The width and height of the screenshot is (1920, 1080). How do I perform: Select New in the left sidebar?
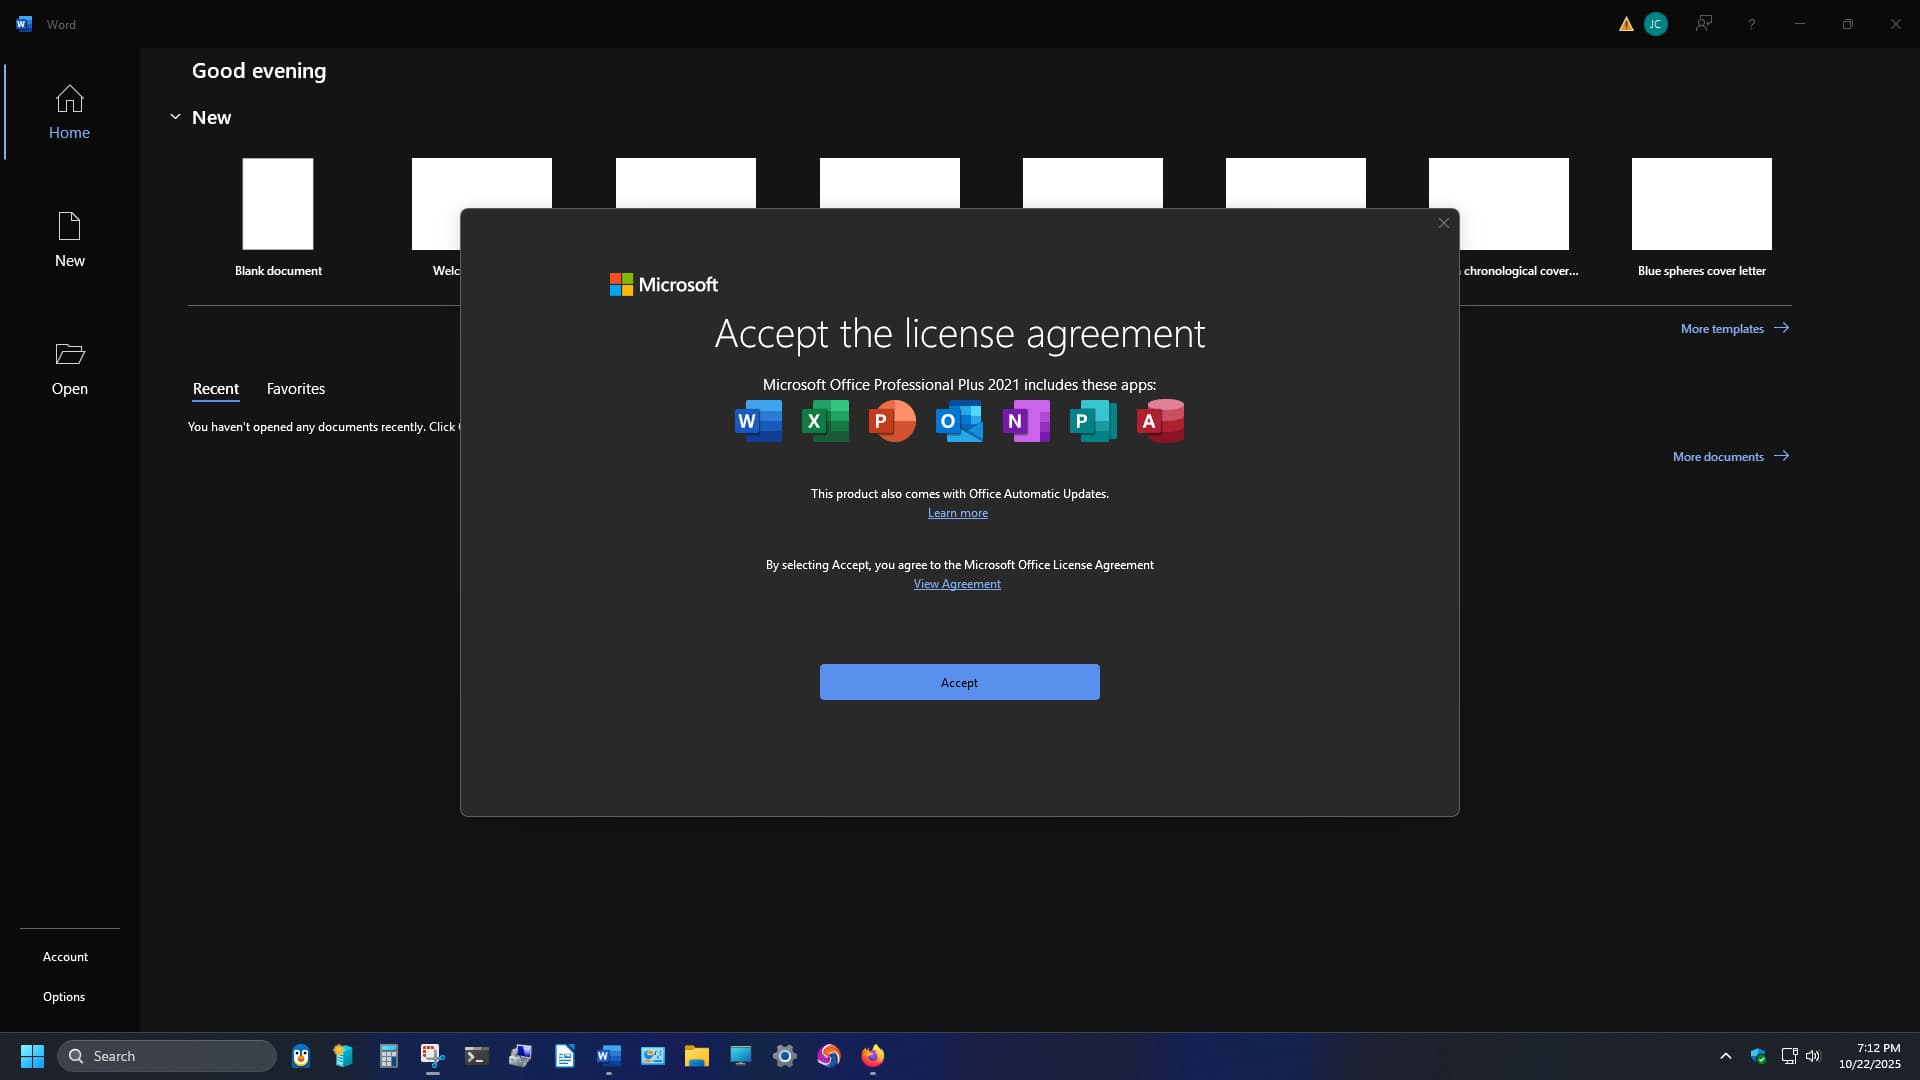coord(69,240)
